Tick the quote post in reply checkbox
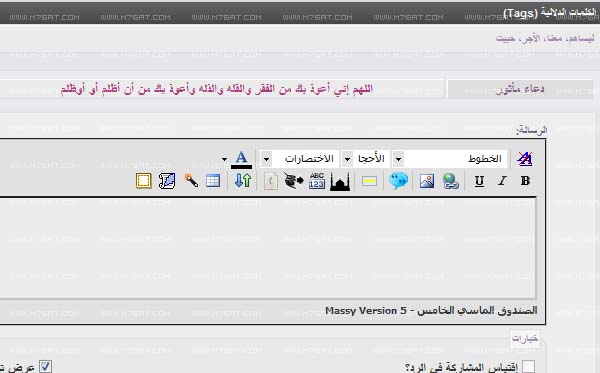 click(528, 367)
